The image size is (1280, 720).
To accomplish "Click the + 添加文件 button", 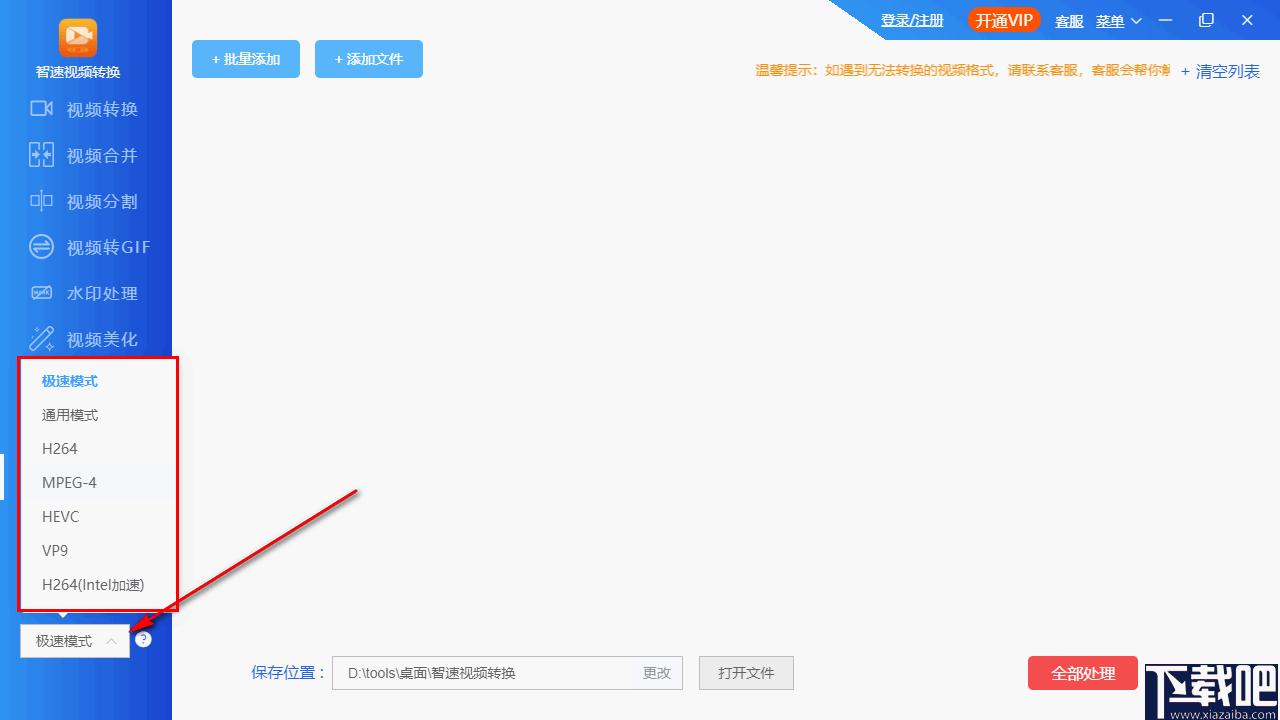I will (x=369, y=59).
